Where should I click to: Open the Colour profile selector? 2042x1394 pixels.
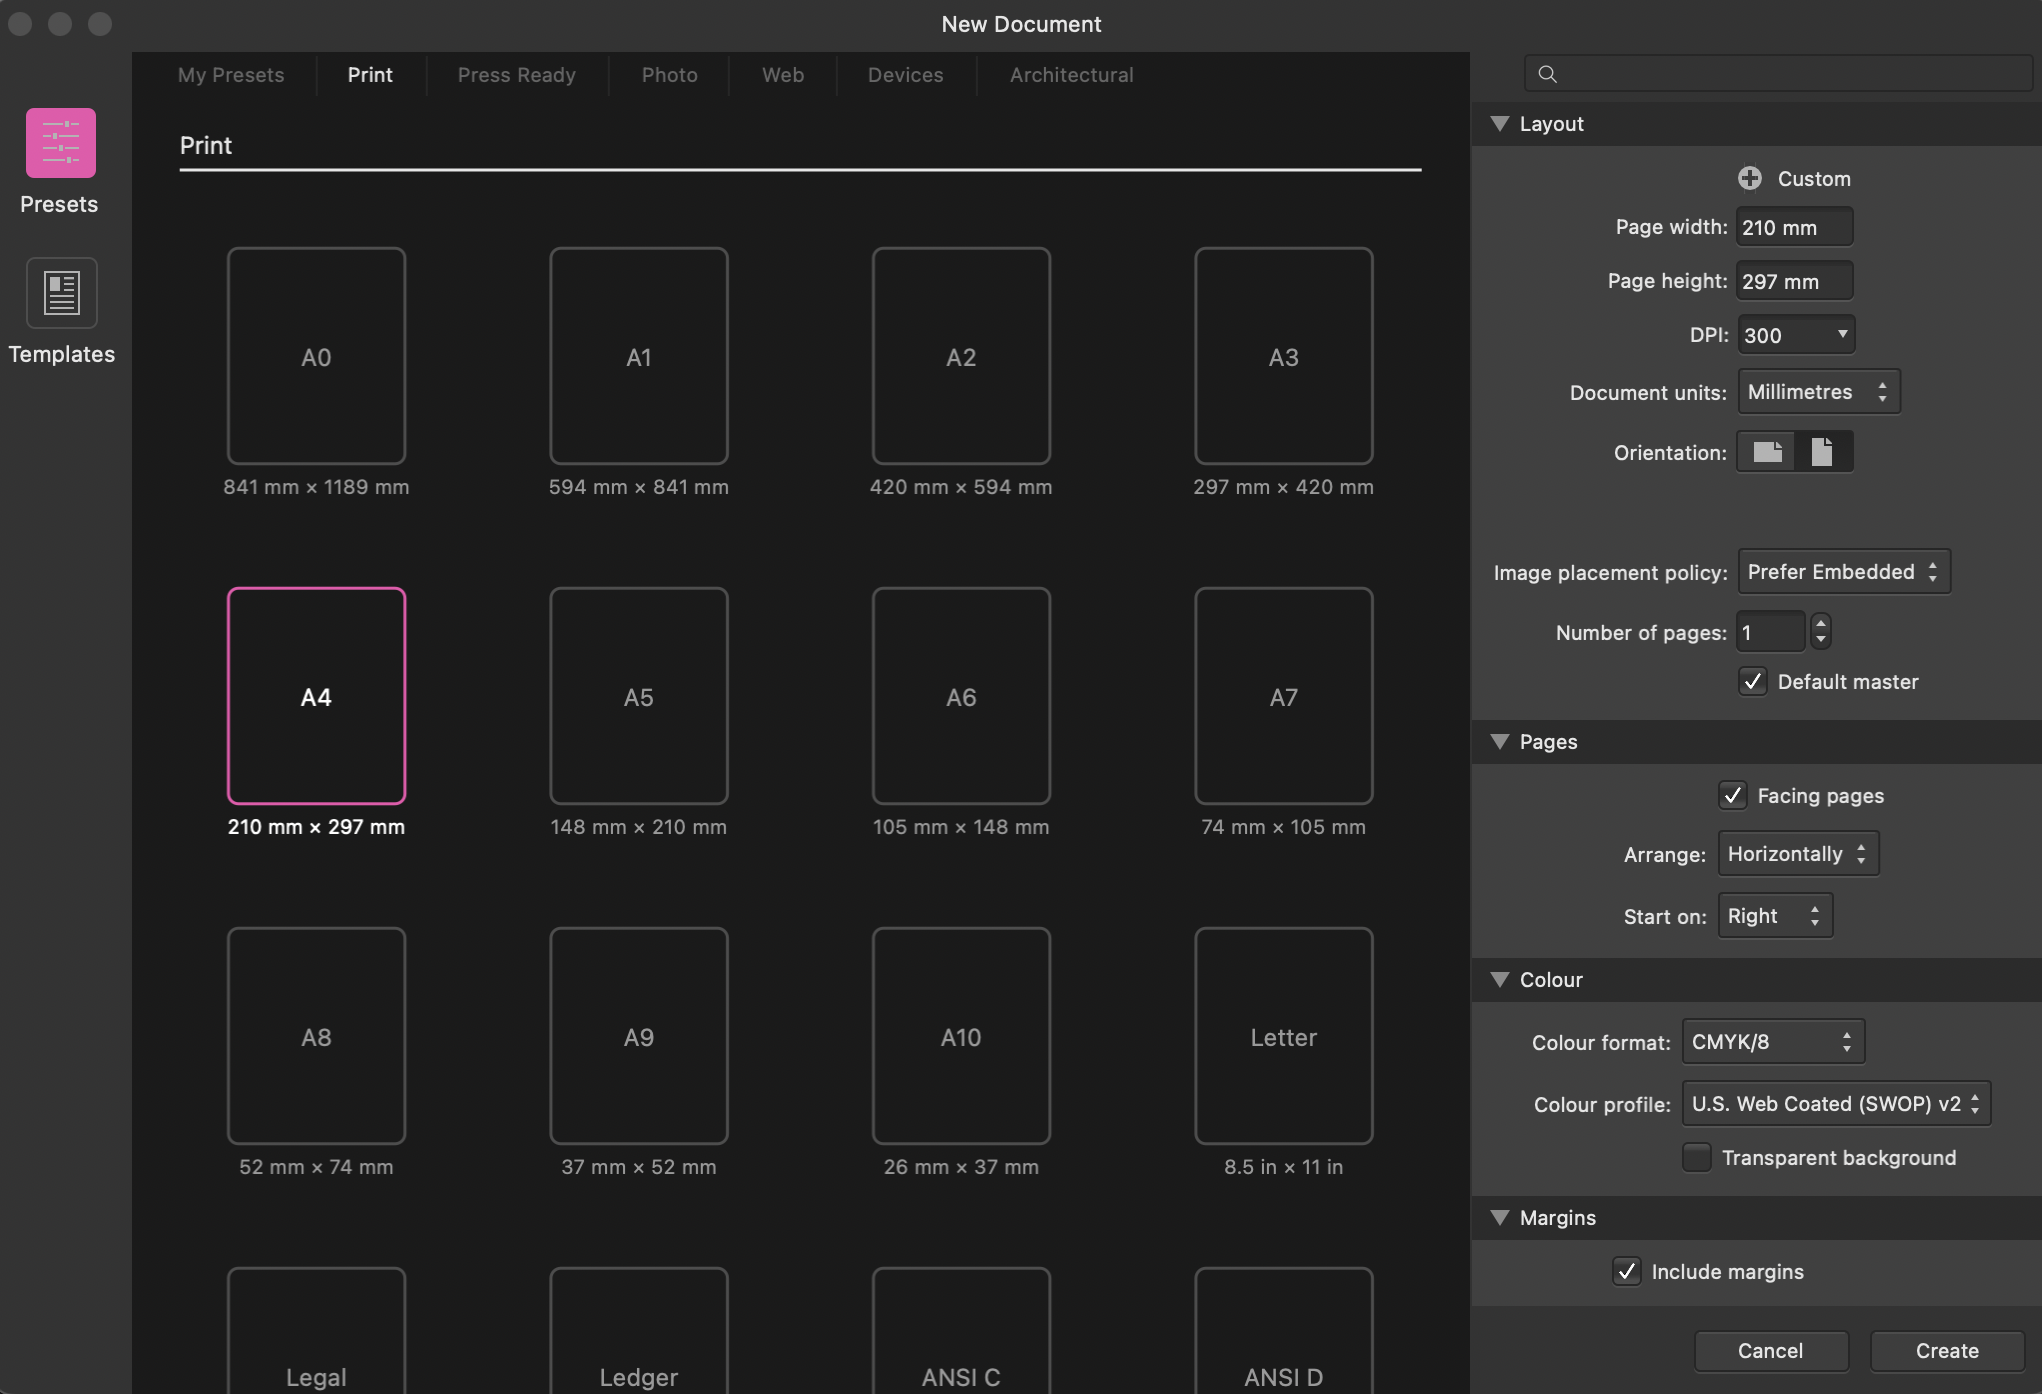(1835, 1103)
